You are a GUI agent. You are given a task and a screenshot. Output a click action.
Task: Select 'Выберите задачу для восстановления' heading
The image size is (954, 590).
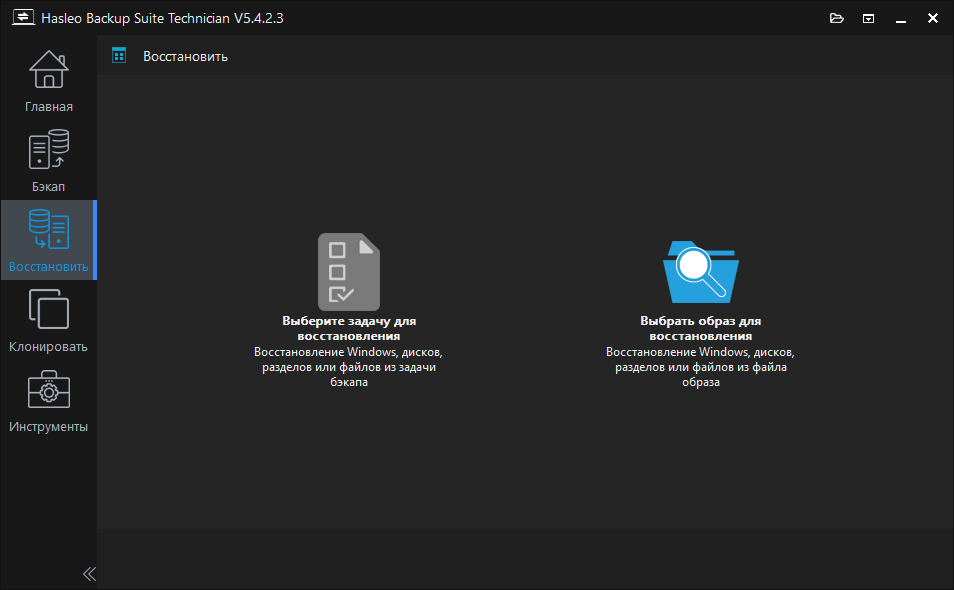(349, 328)
